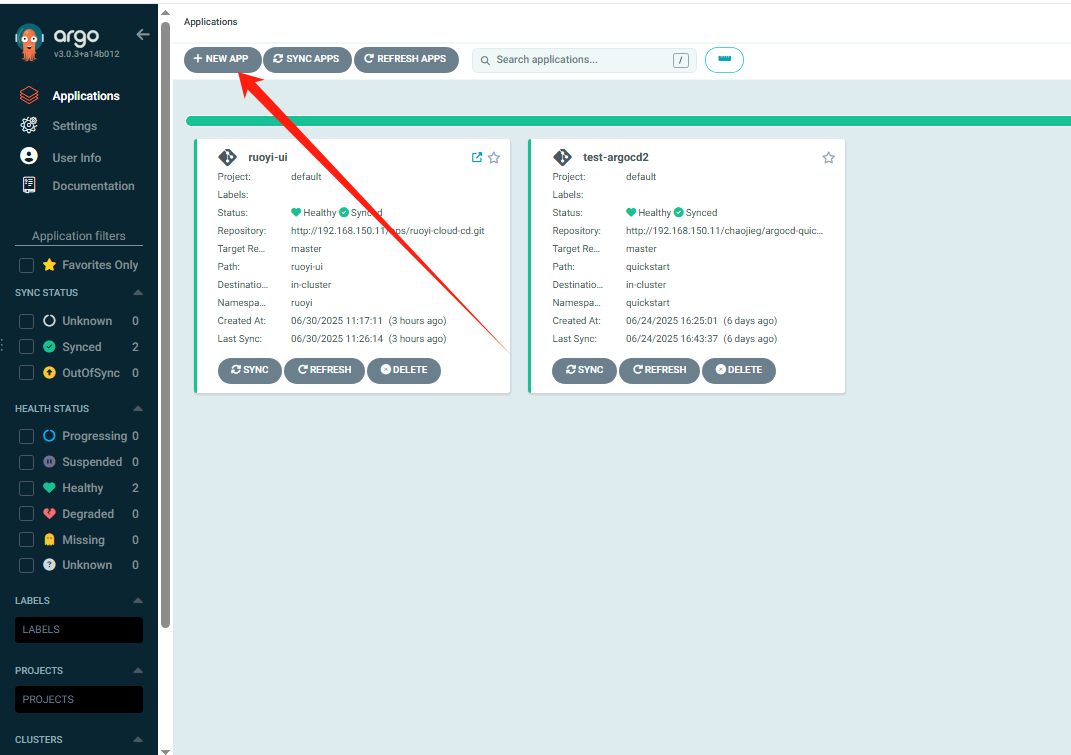Open the User Info menu item
Screen dimensions: 1071x755
76,157
